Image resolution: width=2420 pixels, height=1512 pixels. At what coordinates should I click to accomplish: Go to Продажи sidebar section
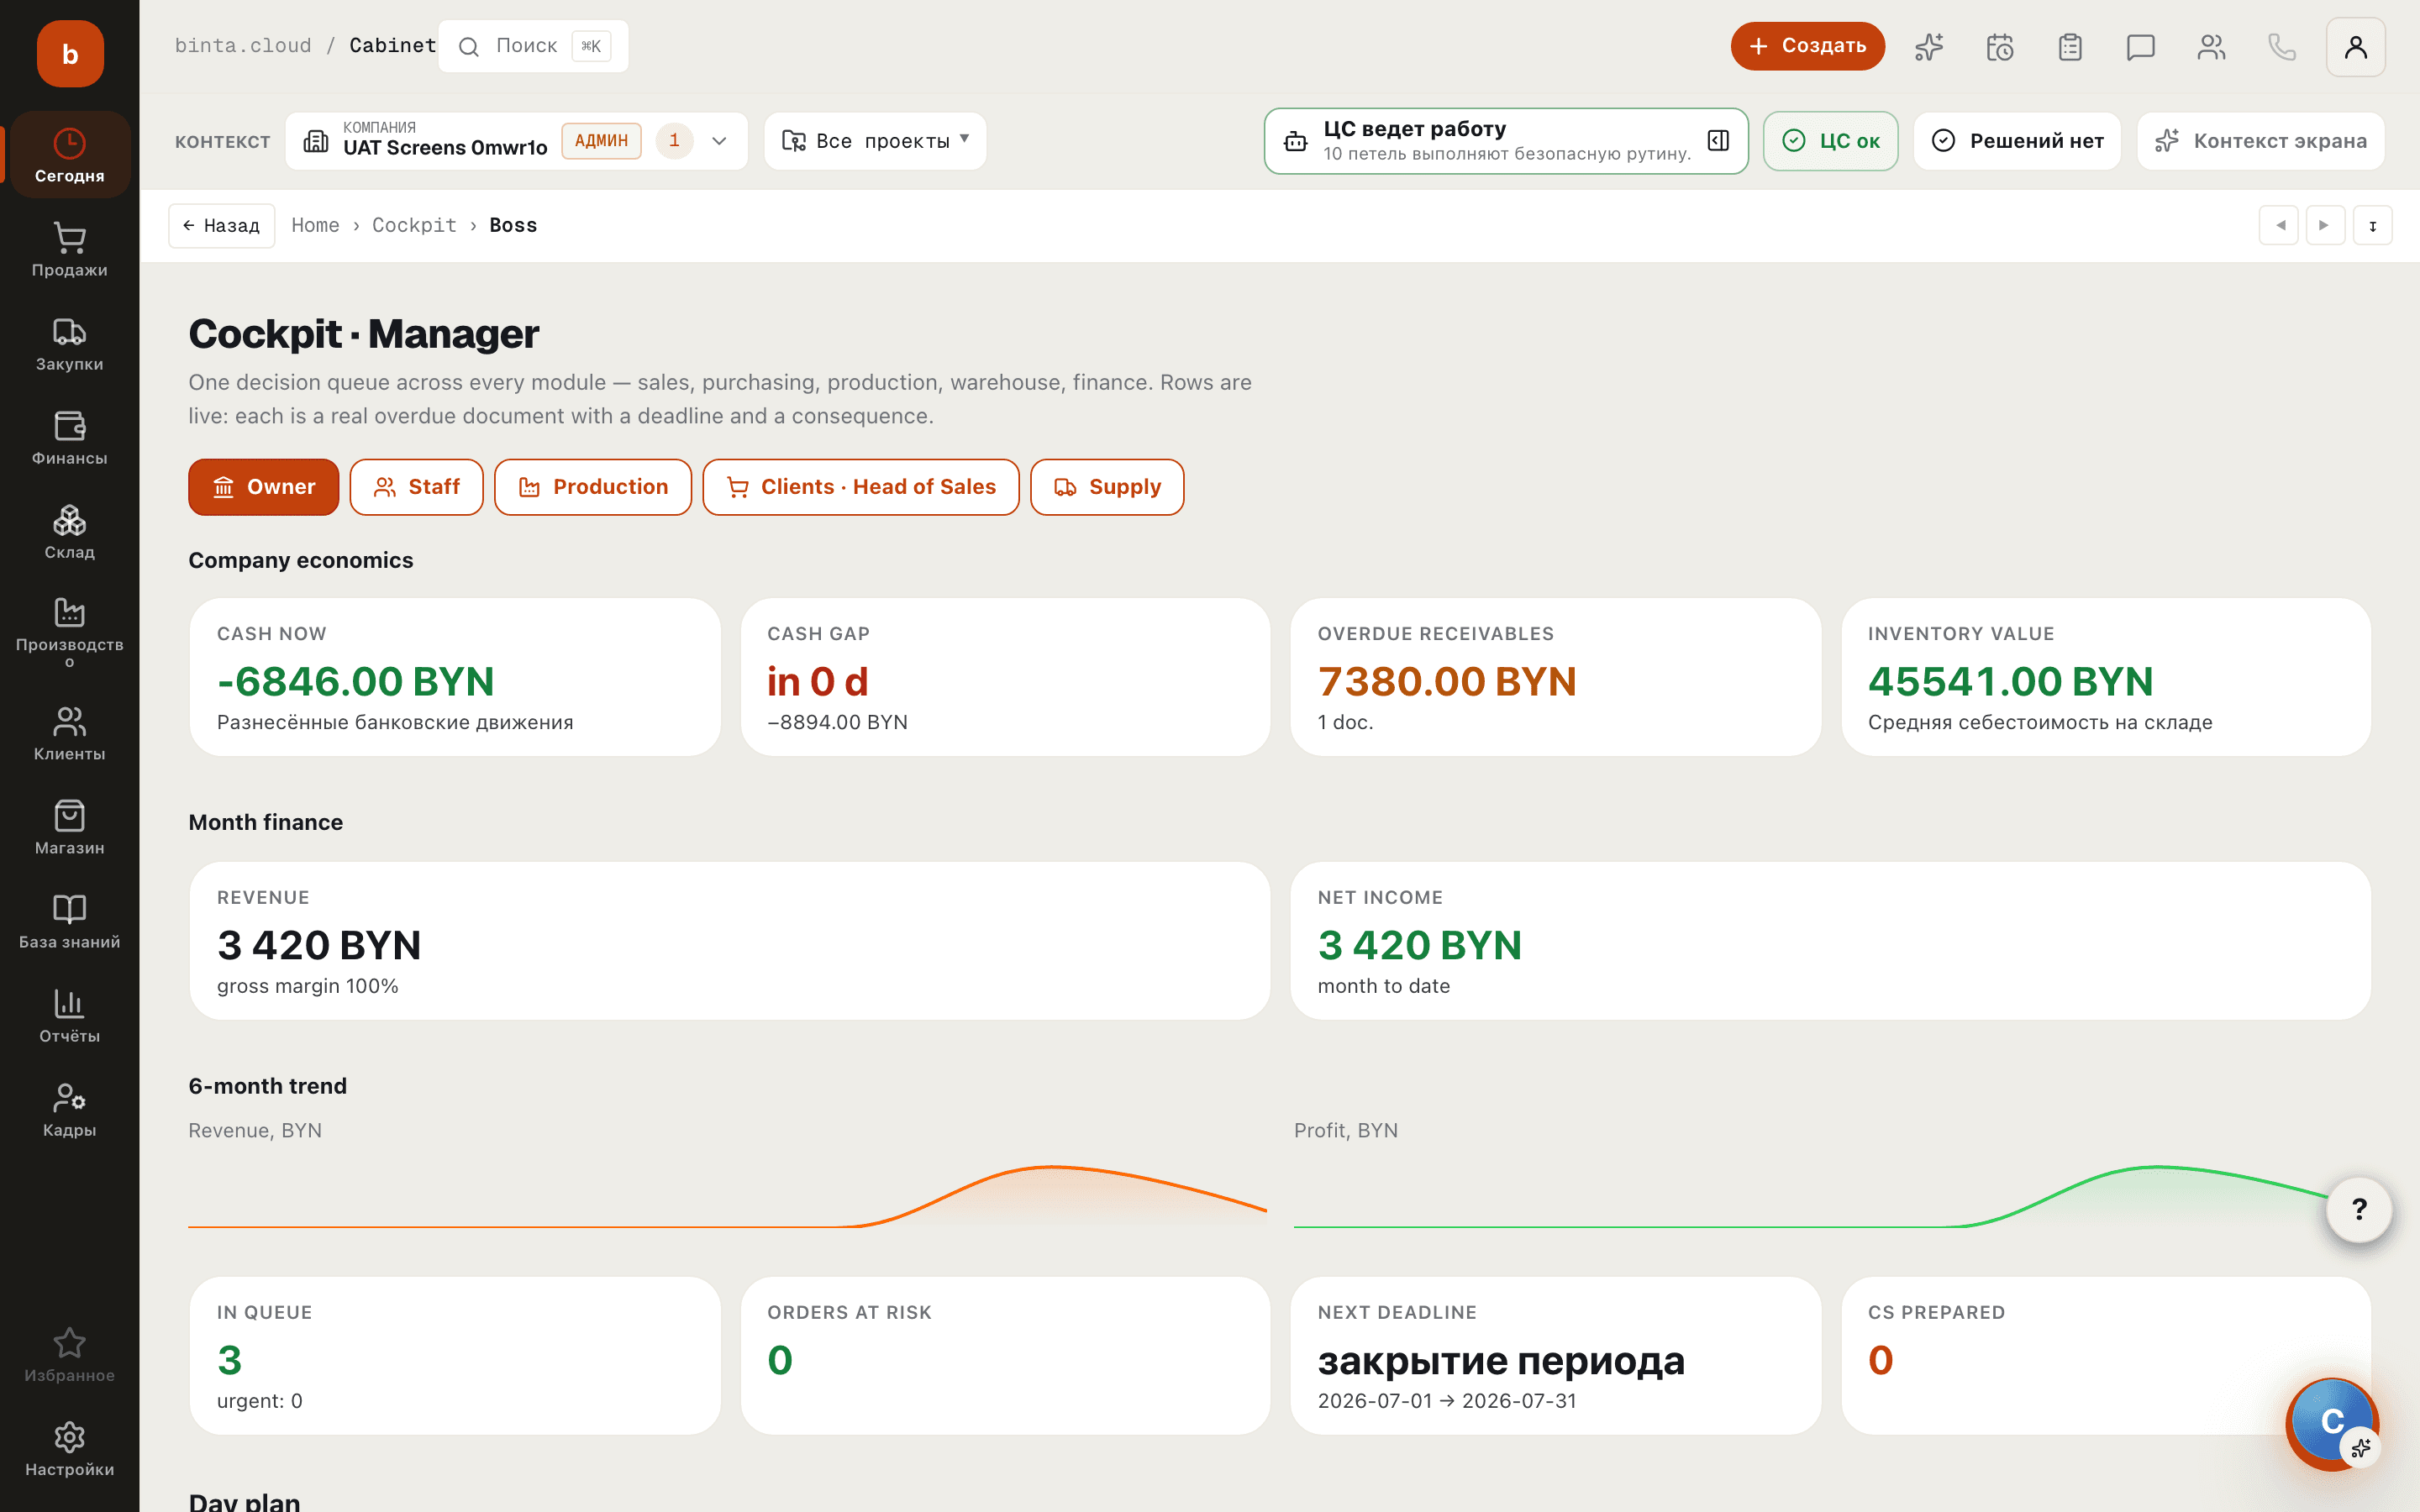(x=70, y=249)
